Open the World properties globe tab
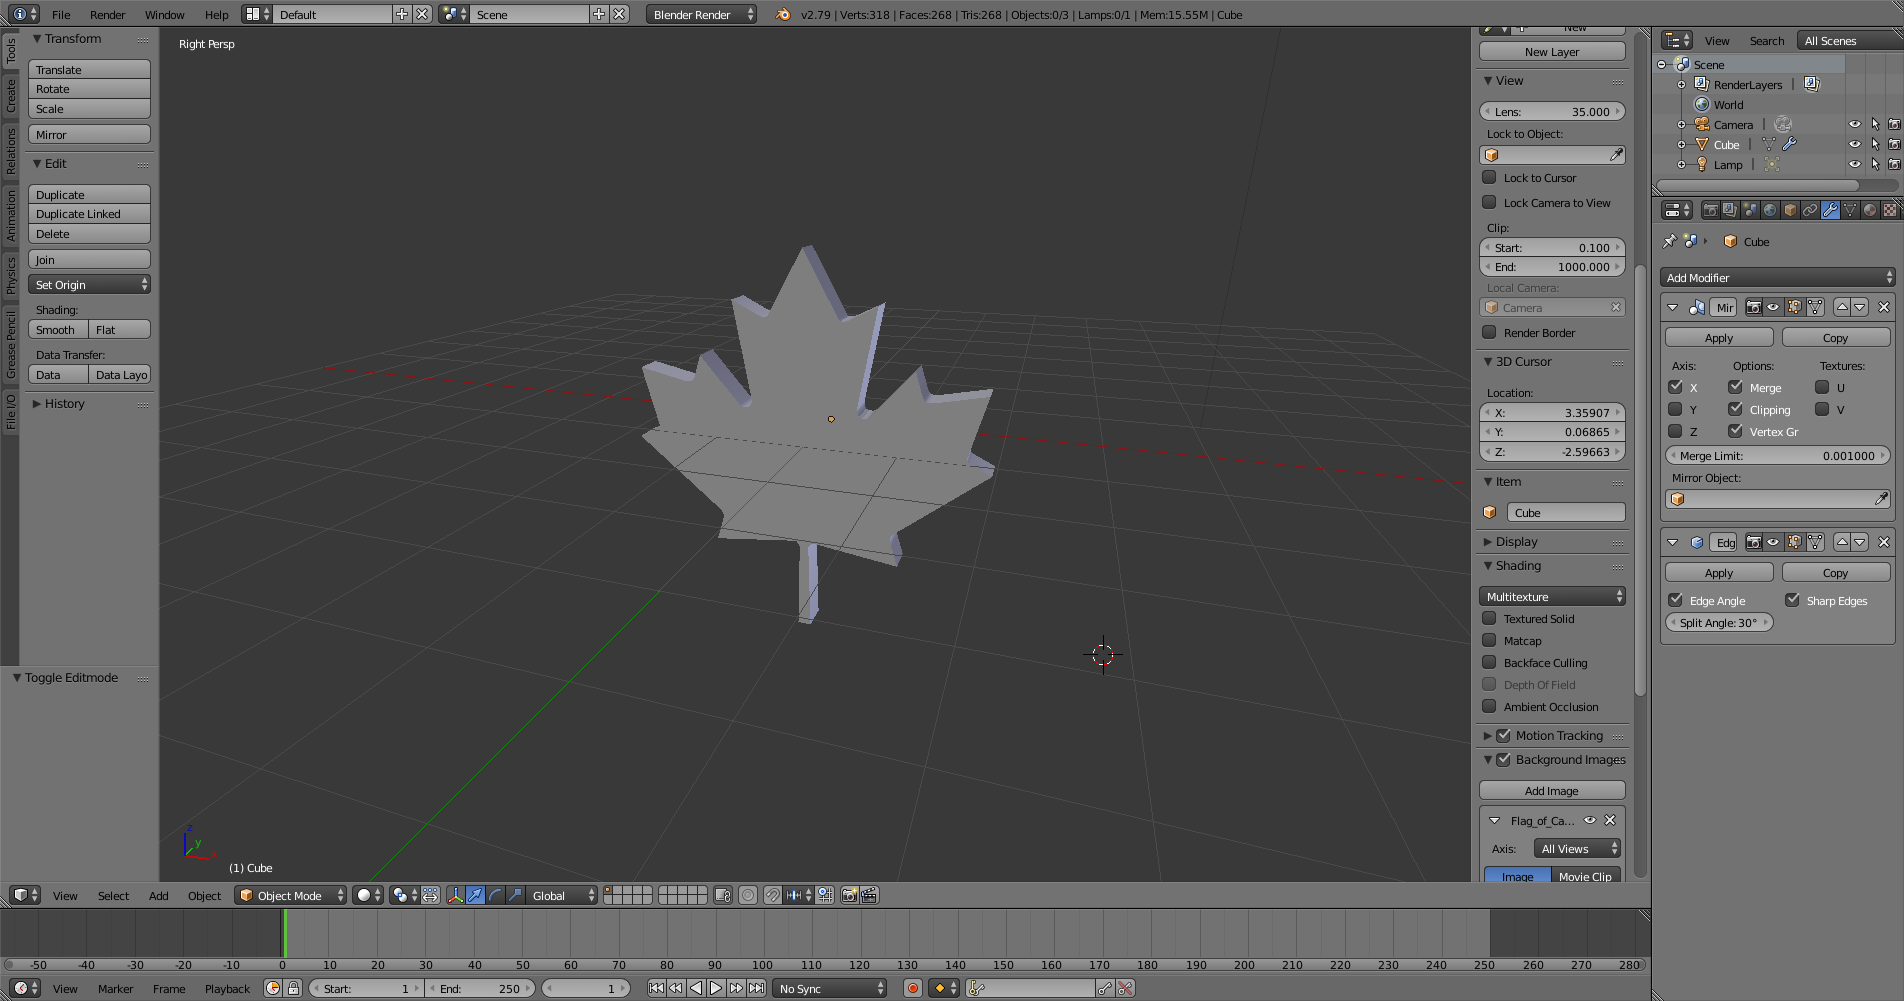Image resolution: width=1904 pixels, height=1001 pixels. click(1770, 210)
